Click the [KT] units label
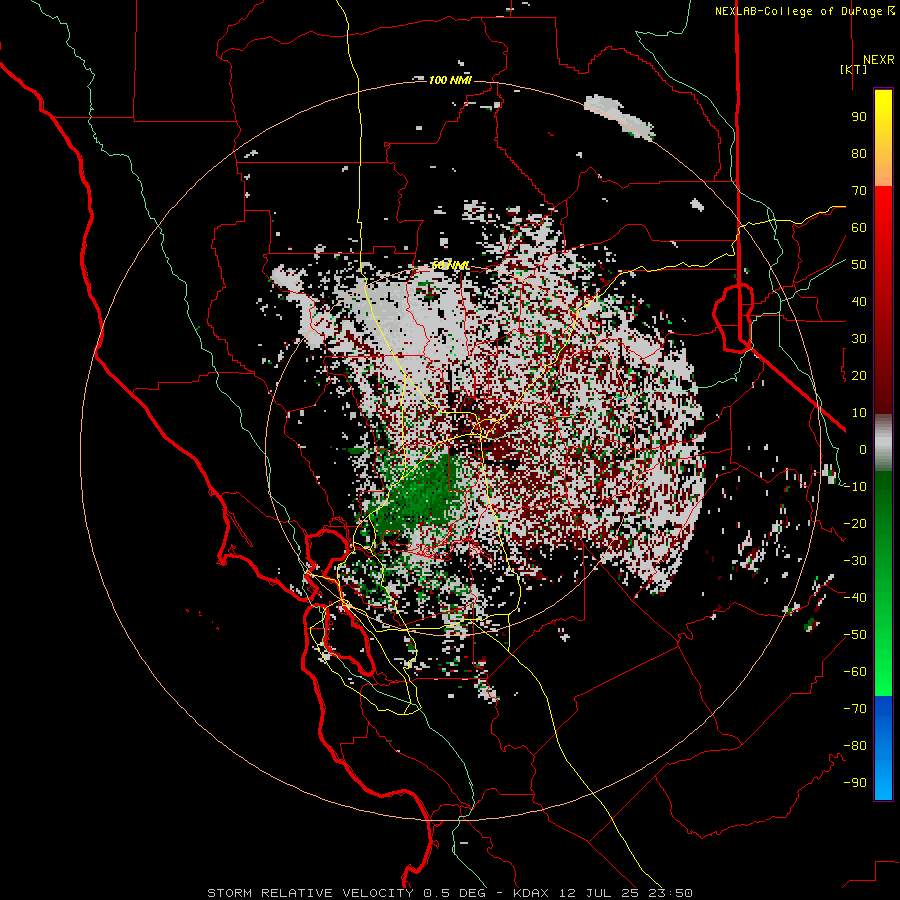The image size is (900, 900). click(x=854, y=69)
